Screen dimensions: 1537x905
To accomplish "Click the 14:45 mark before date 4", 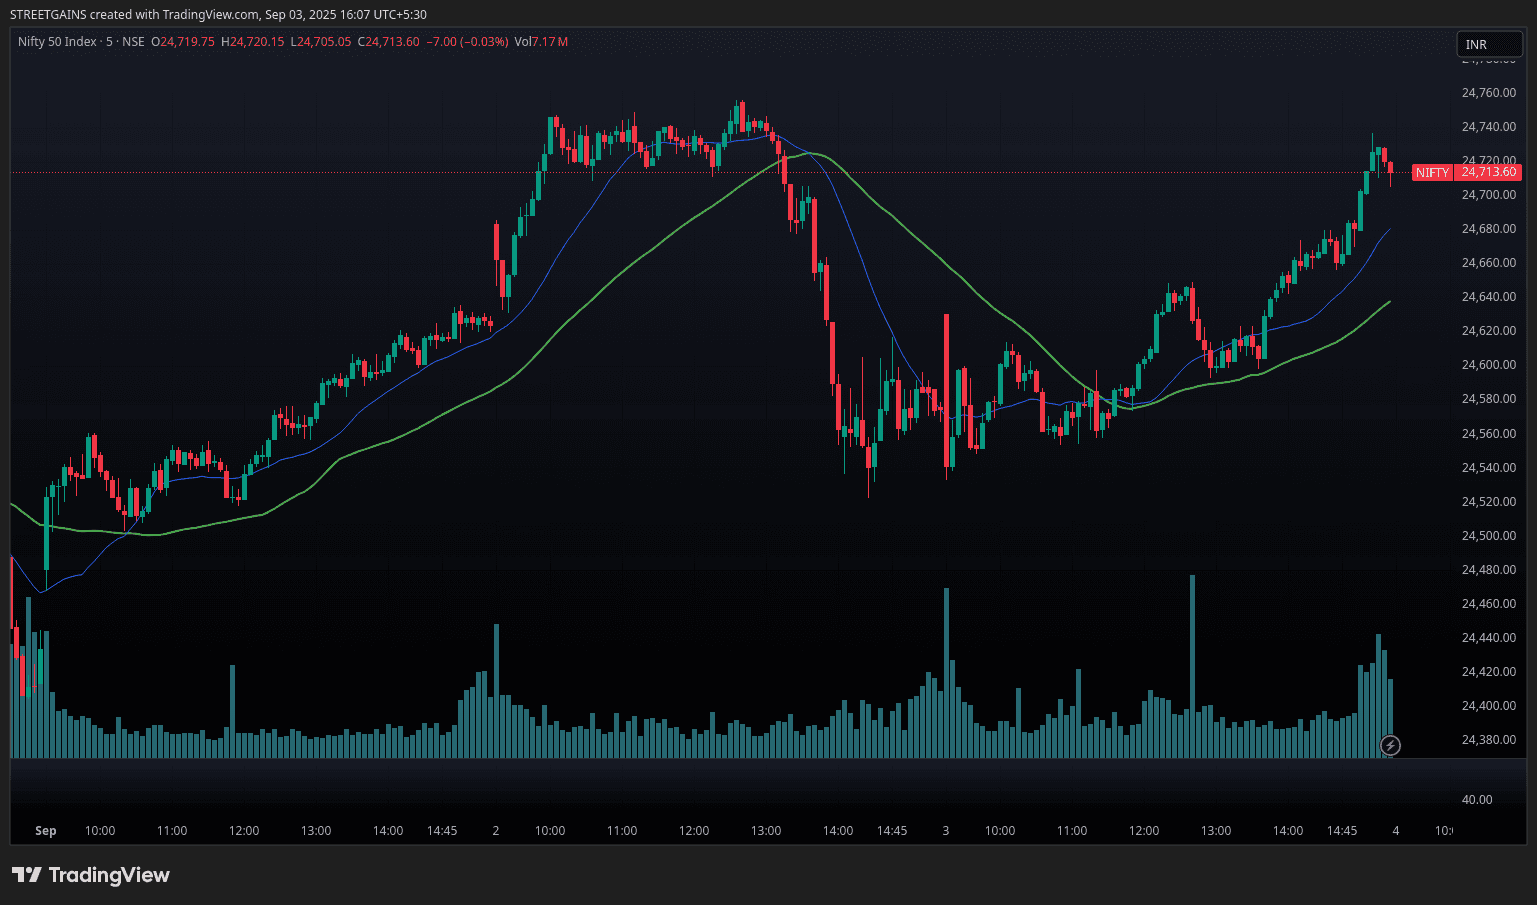I will [x=1342, y=831].
